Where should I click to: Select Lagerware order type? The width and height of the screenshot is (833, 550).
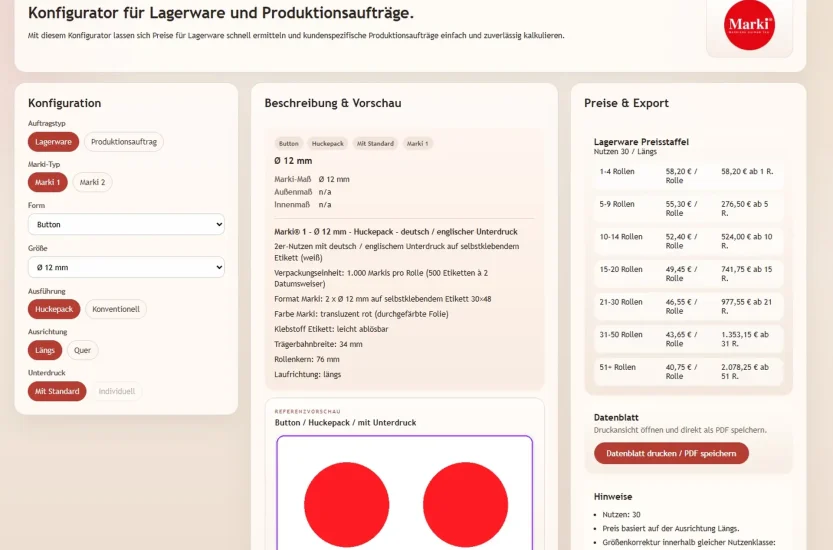pos(53,142)
